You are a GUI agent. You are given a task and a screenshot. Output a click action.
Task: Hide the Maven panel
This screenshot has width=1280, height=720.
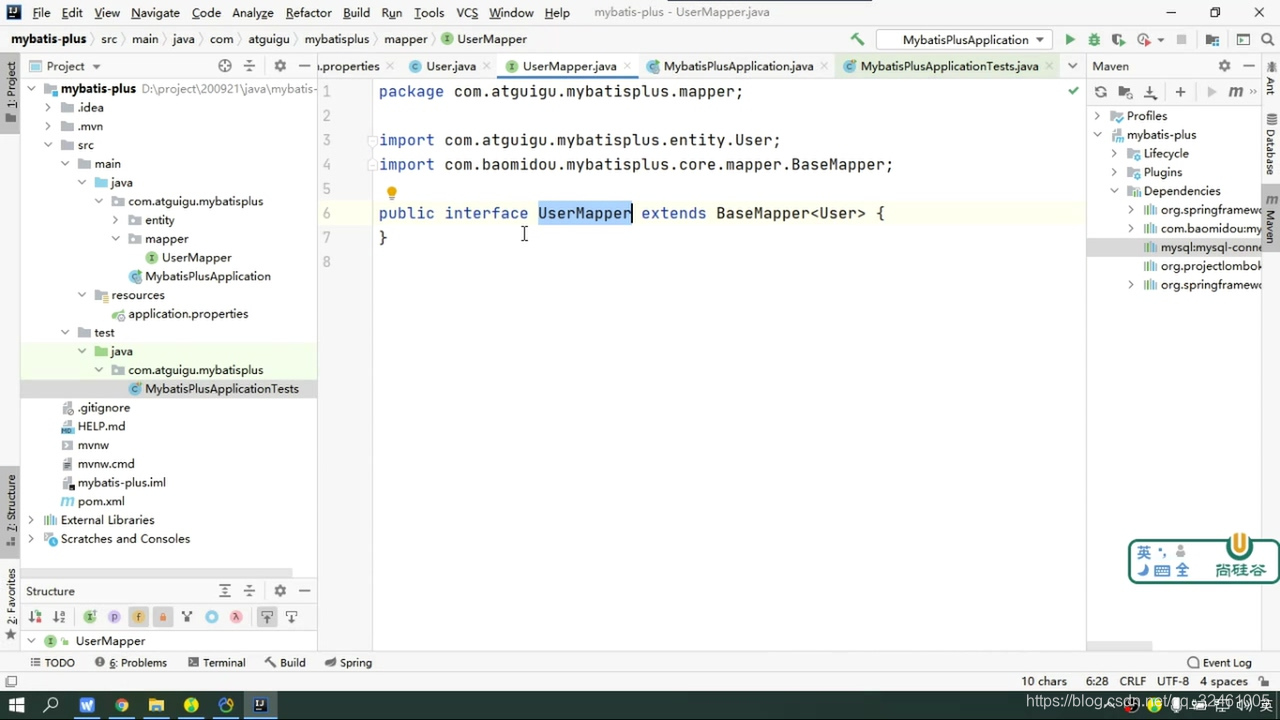[x=1249, y=66]
